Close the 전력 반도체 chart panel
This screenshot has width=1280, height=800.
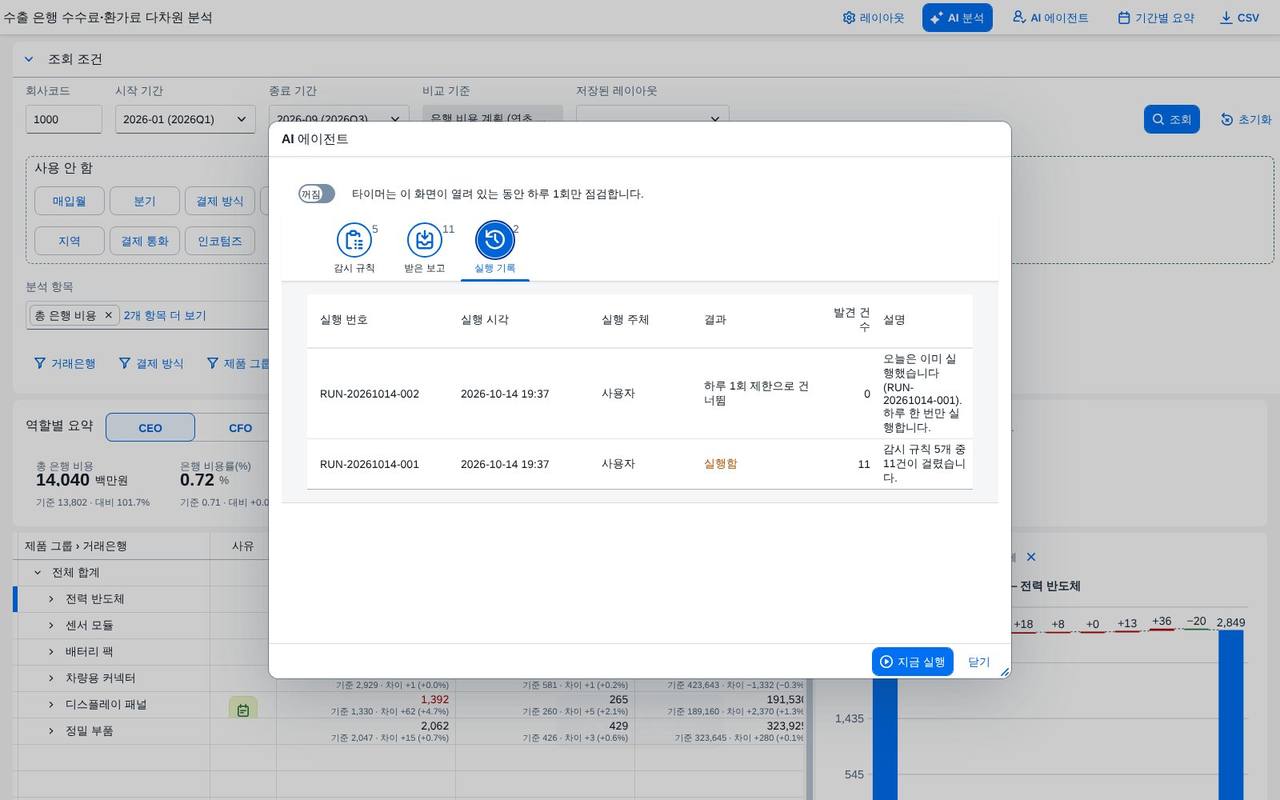(x=1031, y=557)
